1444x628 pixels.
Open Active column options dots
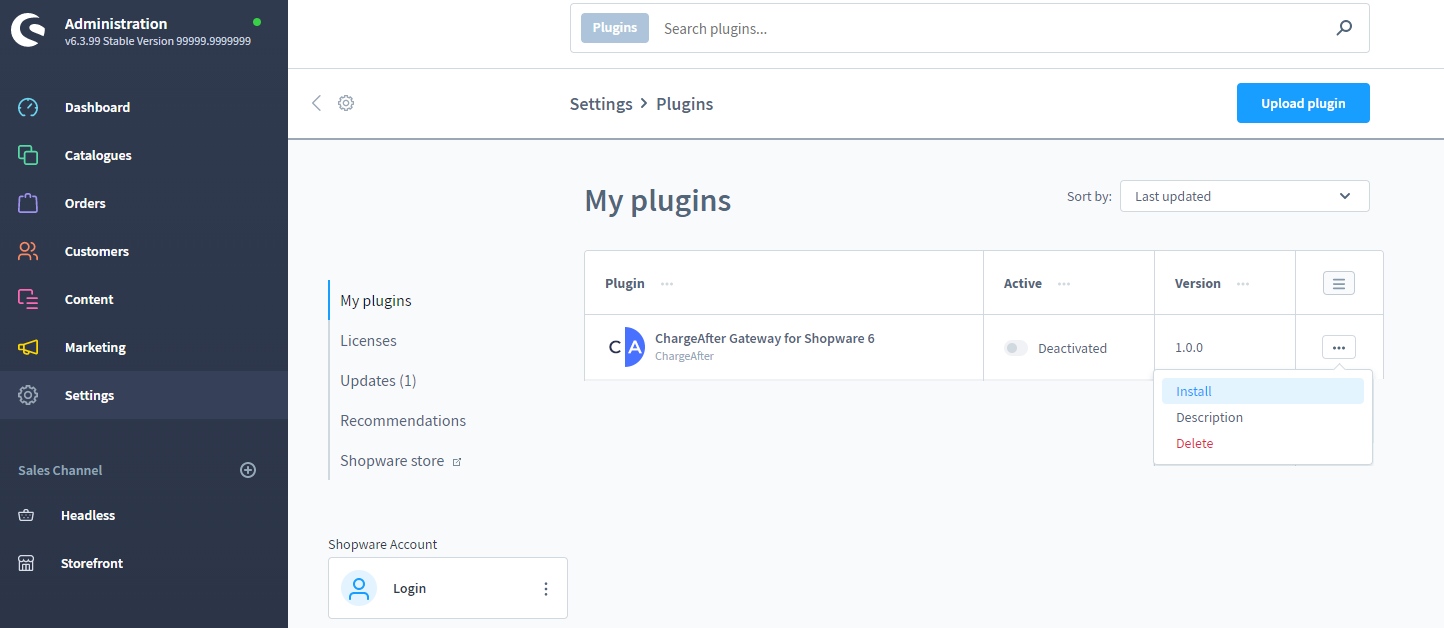[x=1064, y=284]
